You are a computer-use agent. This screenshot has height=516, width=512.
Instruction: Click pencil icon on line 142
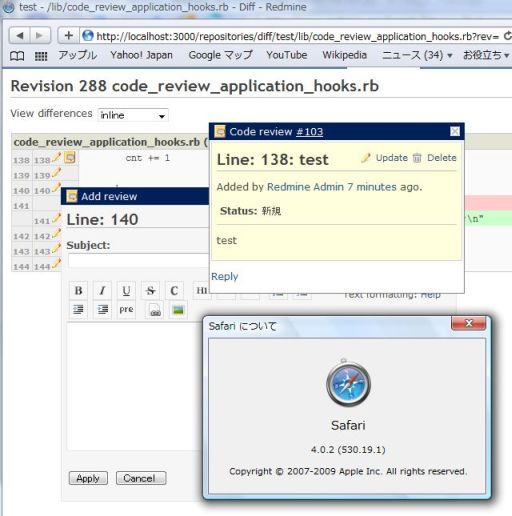tap(56, 233)
